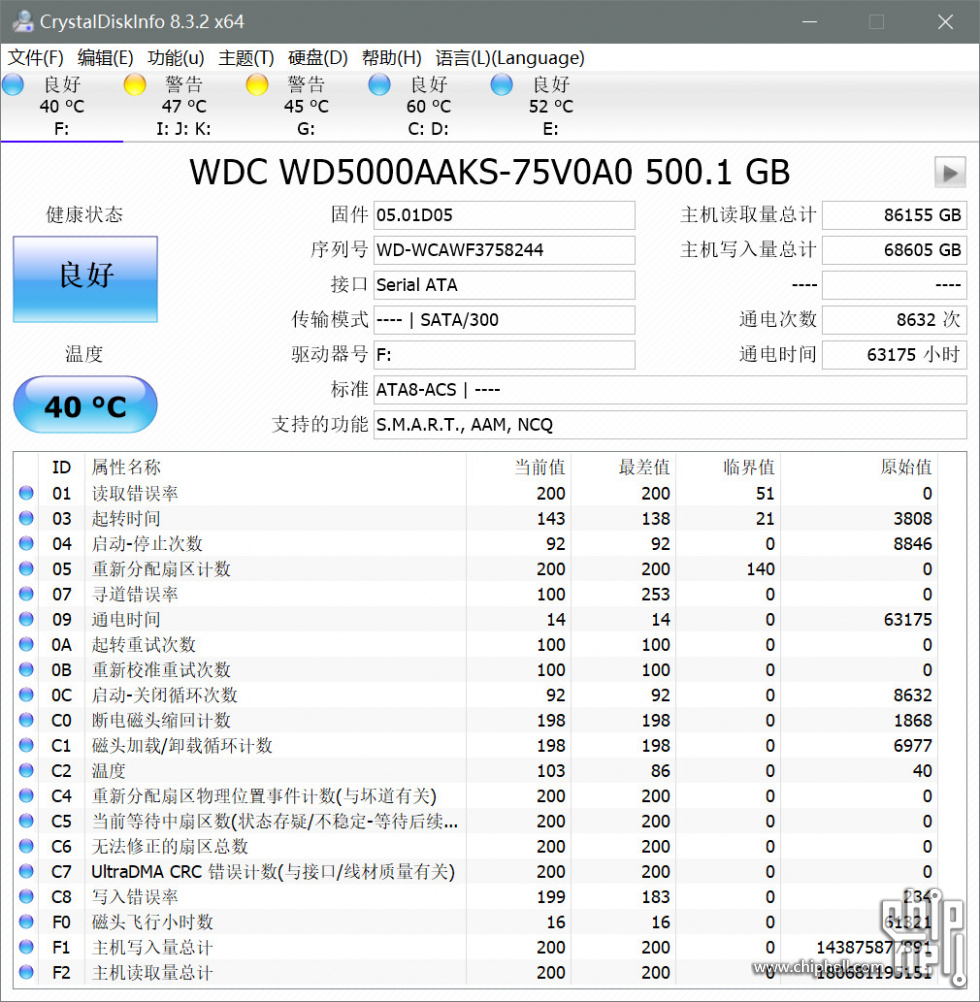Click the status dot for attribute 0A 起转重试次数

click(26, 645)
